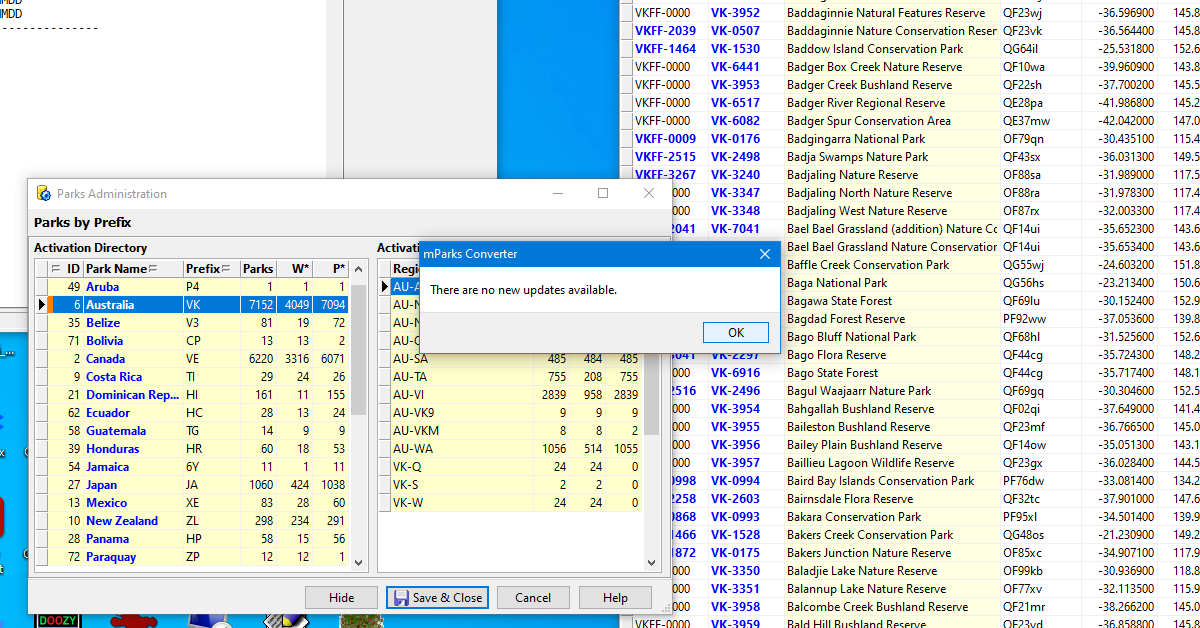Select AU-VK9 region row
Viewport: 1200px width, 628px height.
pyautogui.click(x=510, y=413)
